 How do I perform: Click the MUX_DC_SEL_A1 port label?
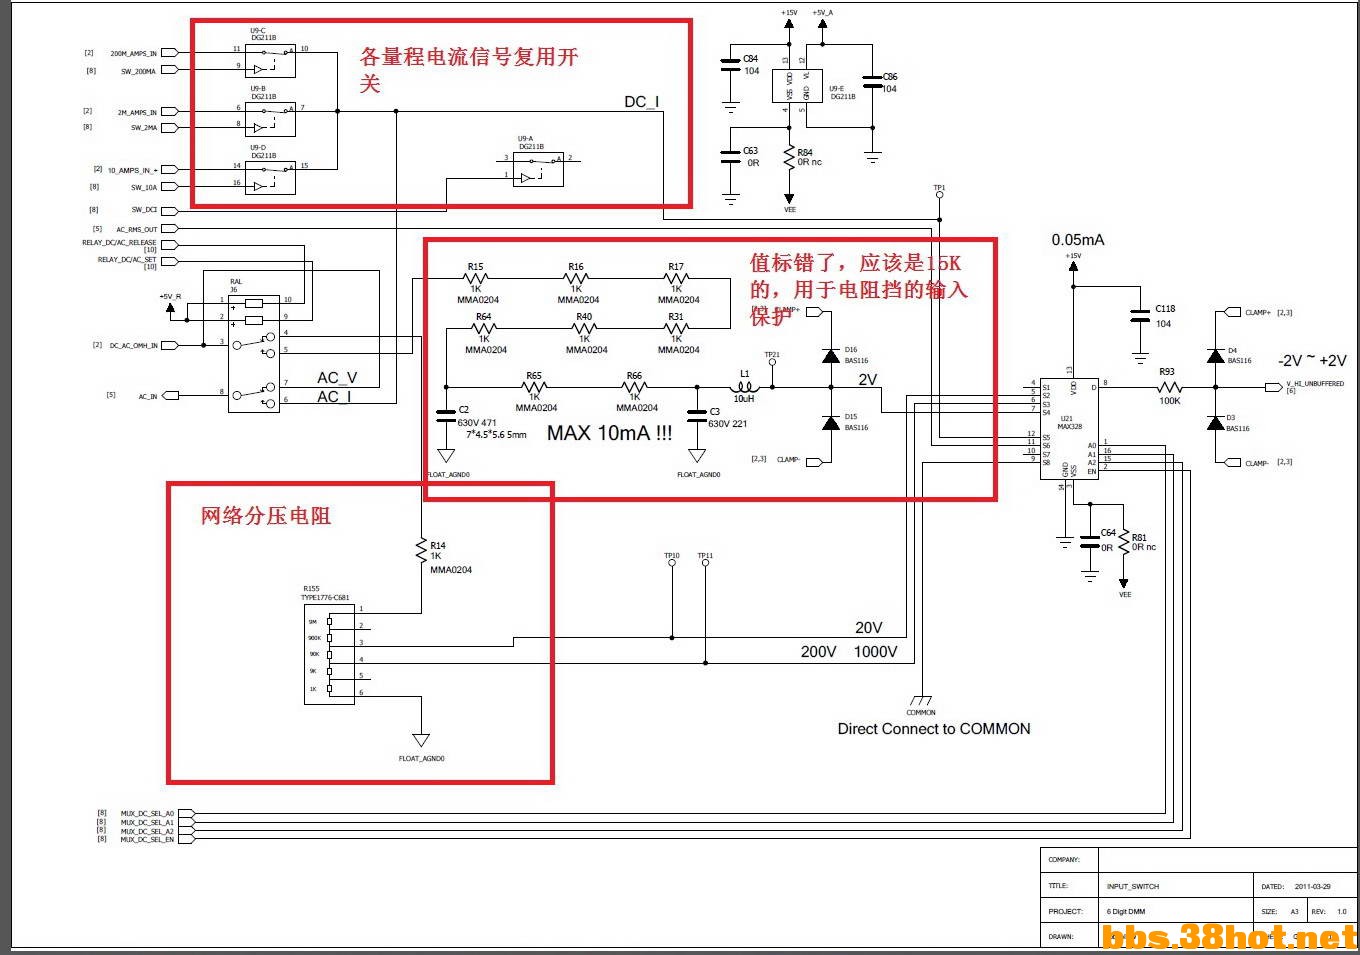click(x=147, y=823)
